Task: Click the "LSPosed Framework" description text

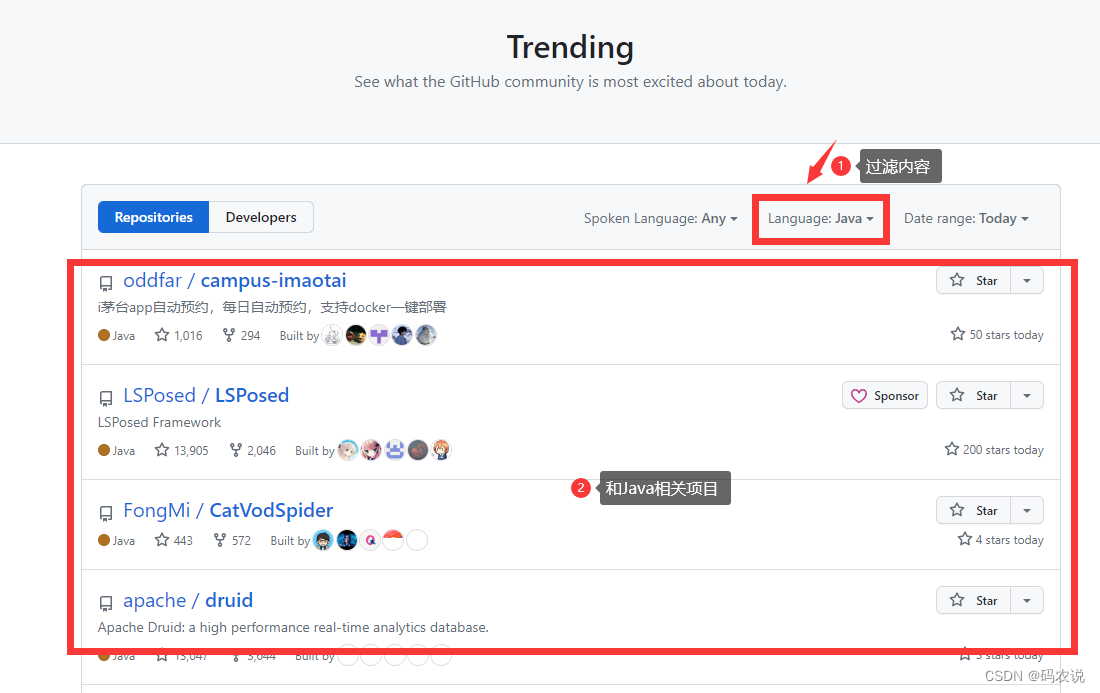Action: point(159,422)
